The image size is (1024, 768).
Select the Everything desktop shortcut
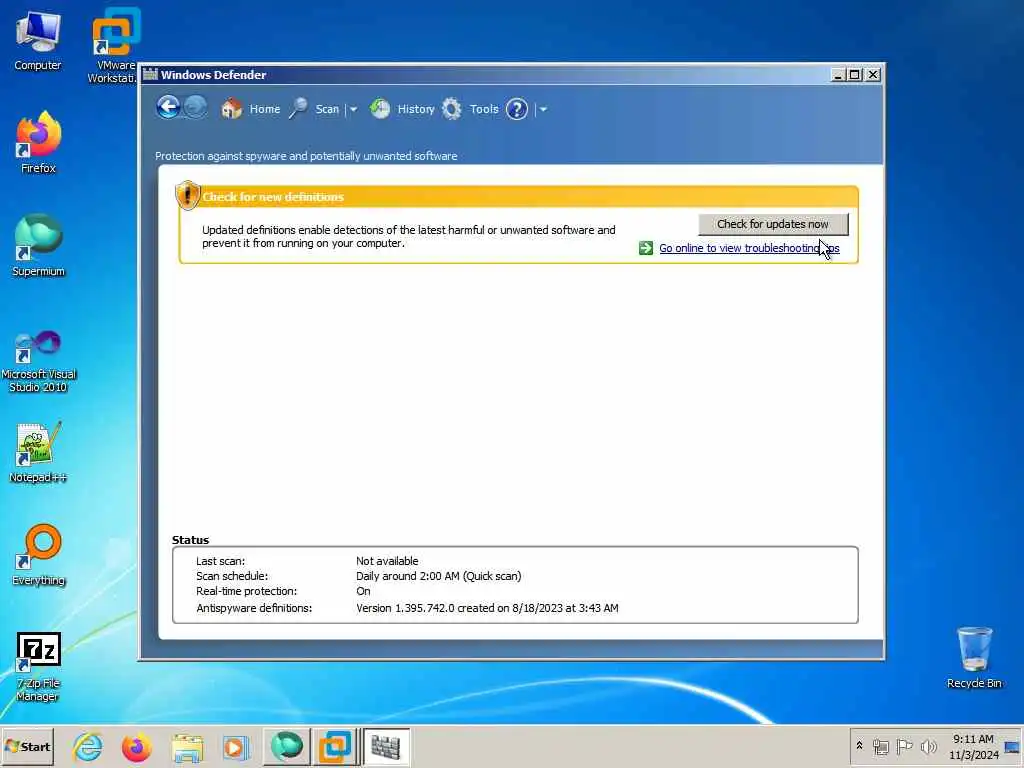pos(38,555)
